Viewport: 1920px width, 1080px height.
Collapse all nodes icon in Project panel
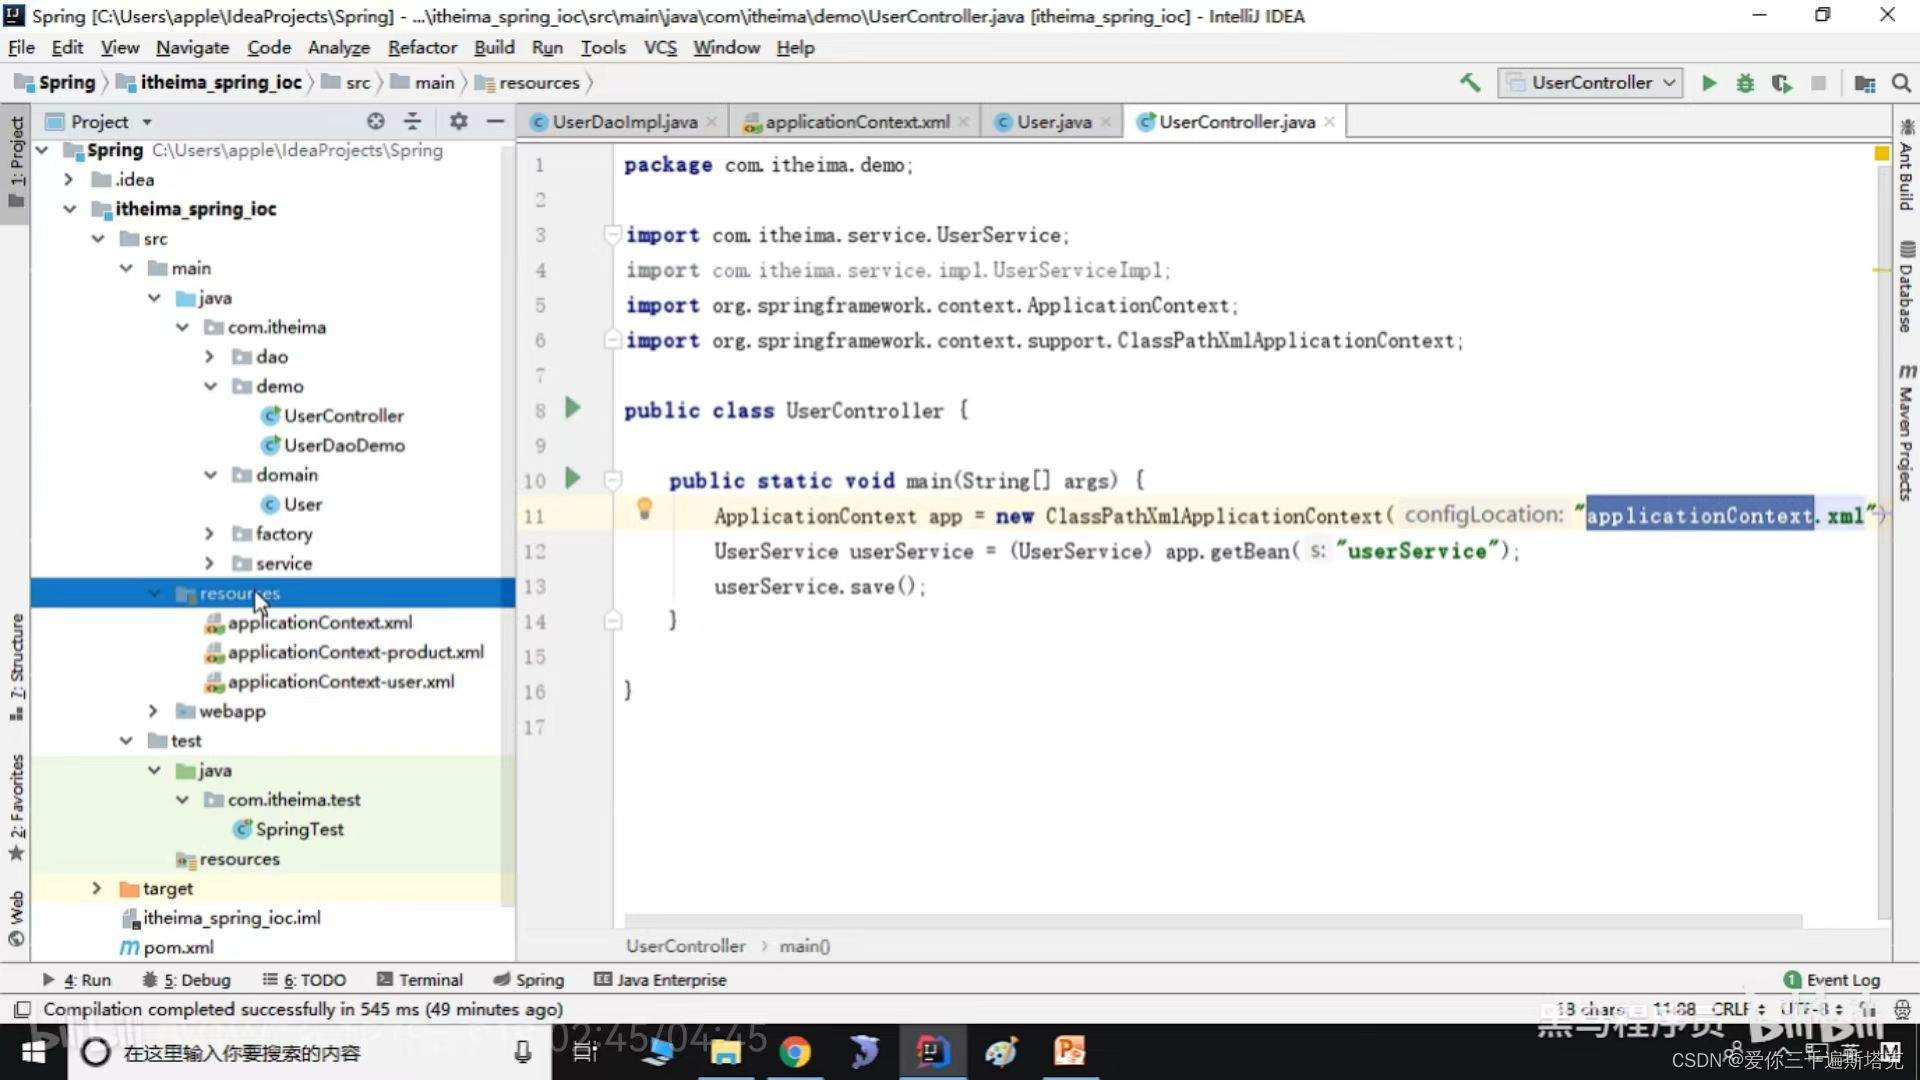(x=412, y=121)
